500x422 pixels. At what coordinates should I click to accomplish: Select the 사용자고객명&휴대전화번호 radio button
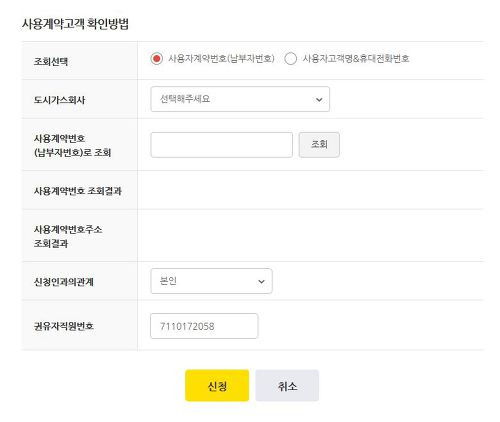290,59
